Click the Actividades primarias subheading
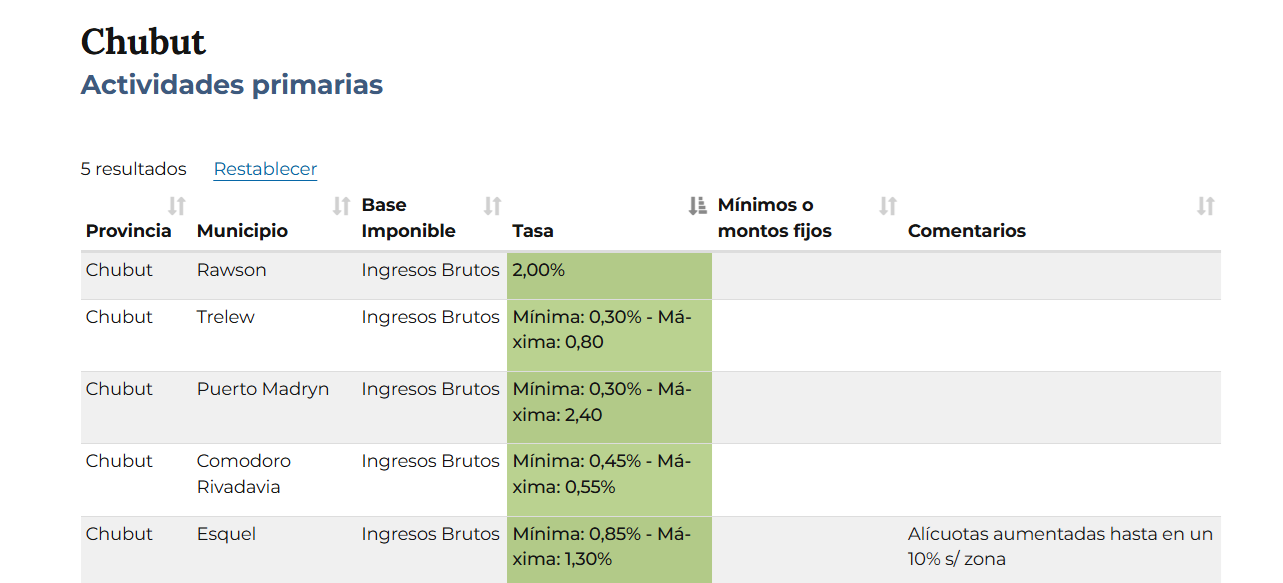This screenshot has width=1283, height=583. click(231, 85)
